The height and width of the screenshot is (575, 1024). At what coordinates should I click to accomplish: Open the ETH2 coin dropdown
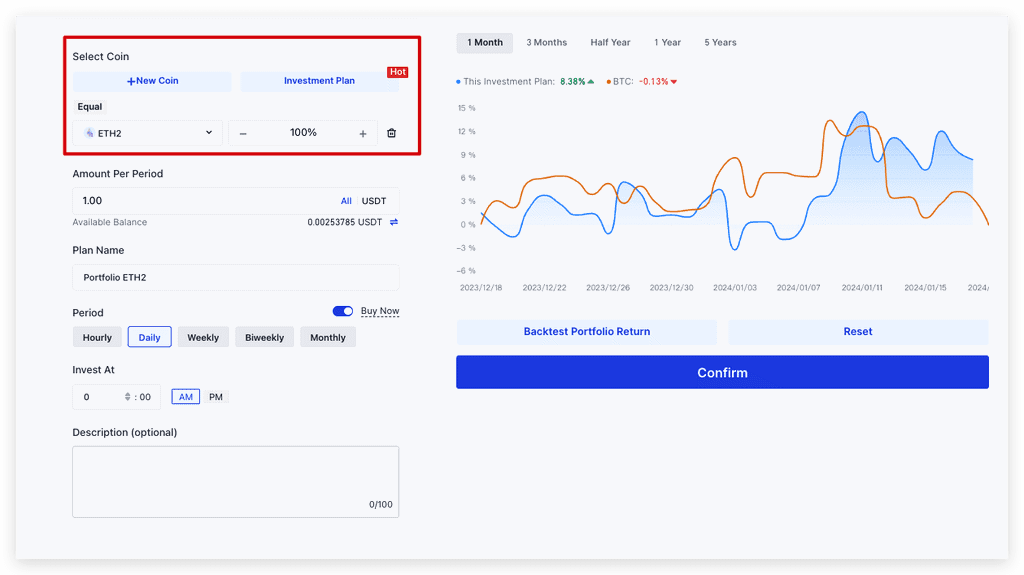coord(148,133)
